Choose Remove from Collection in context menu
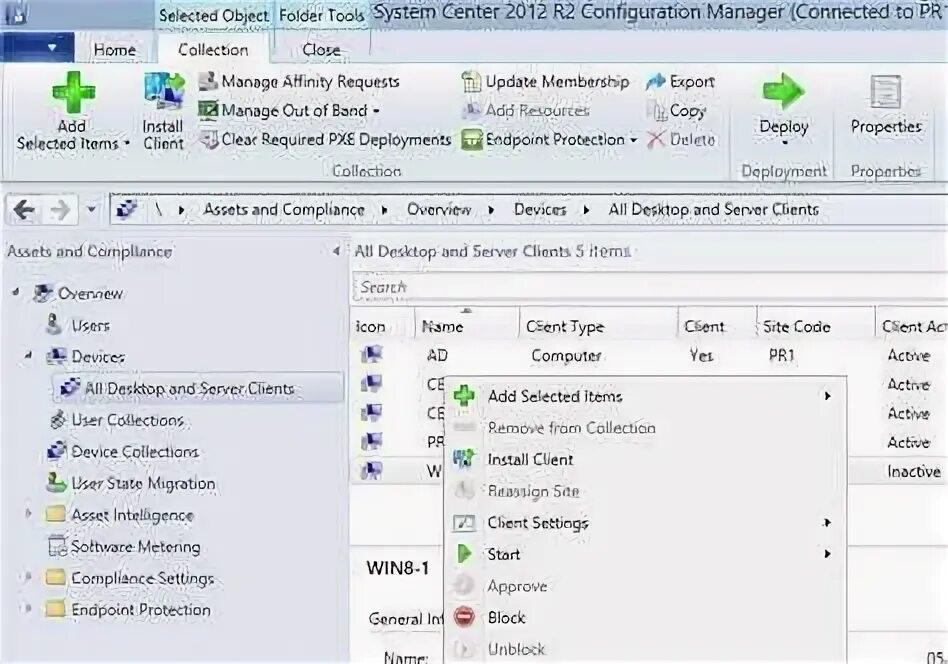Image resolution: width=948 pixels, height=664 pixels. (x=644, y=428)
